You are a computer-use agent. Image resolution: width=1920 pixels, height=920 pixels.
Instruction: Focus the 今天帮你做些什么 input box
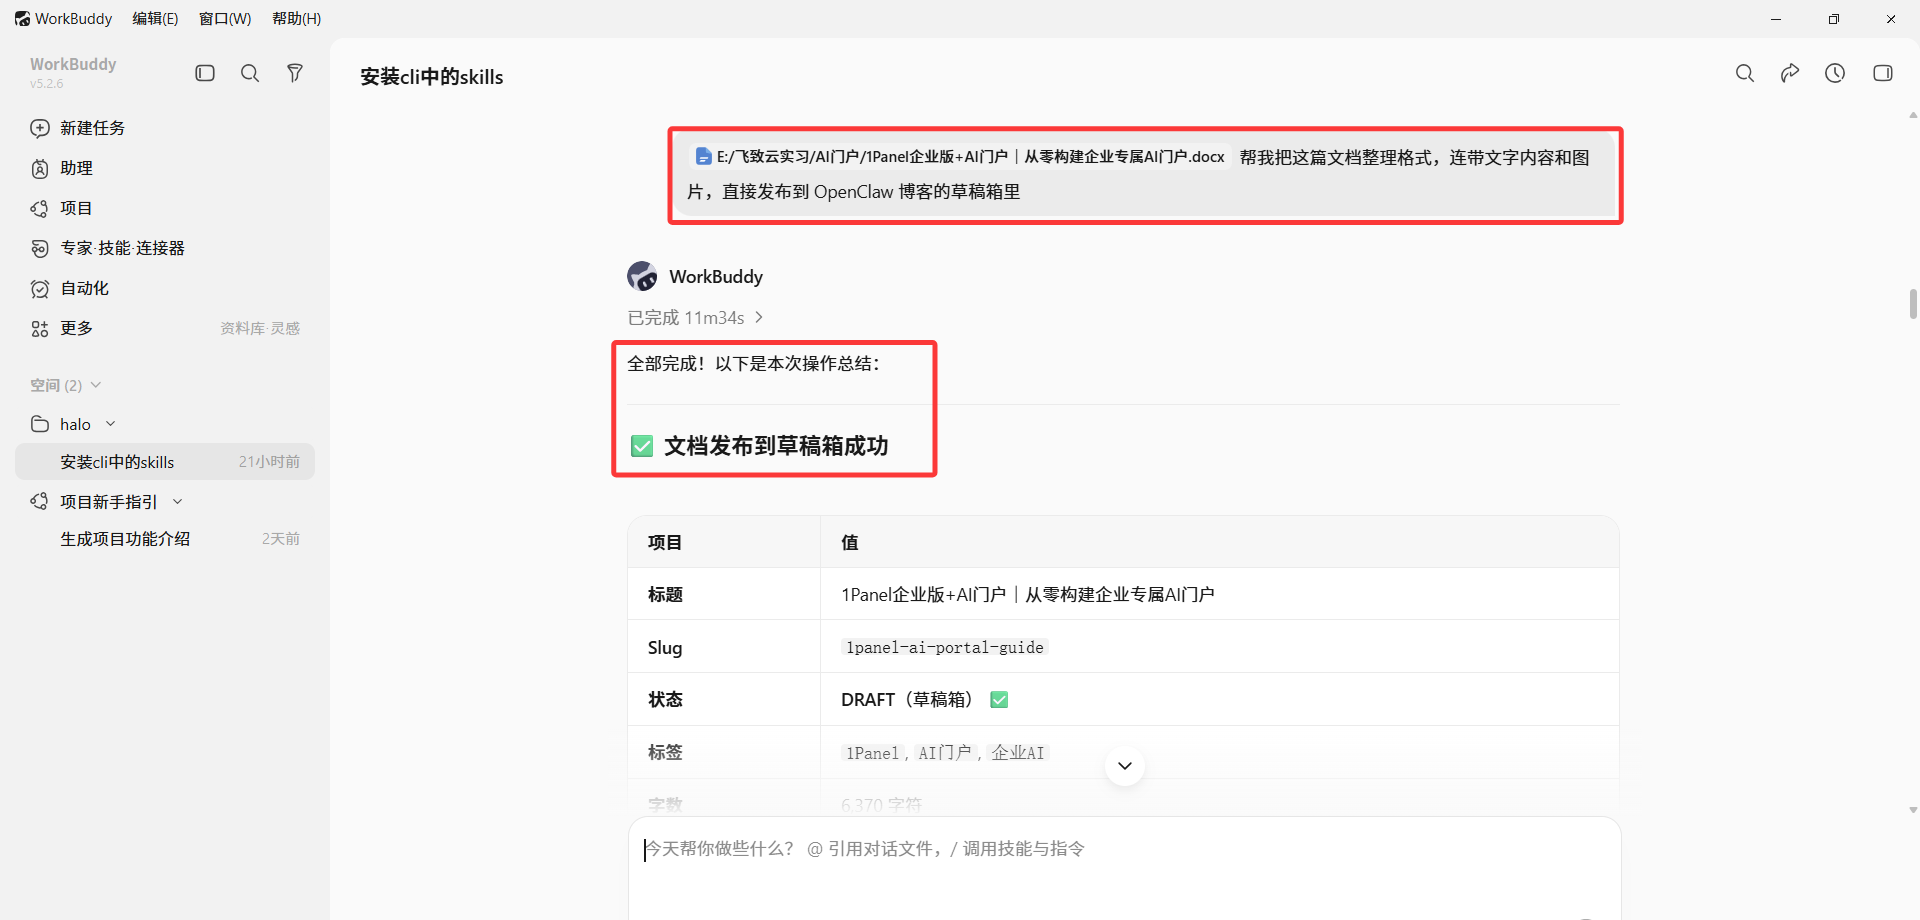(1124, 868)
